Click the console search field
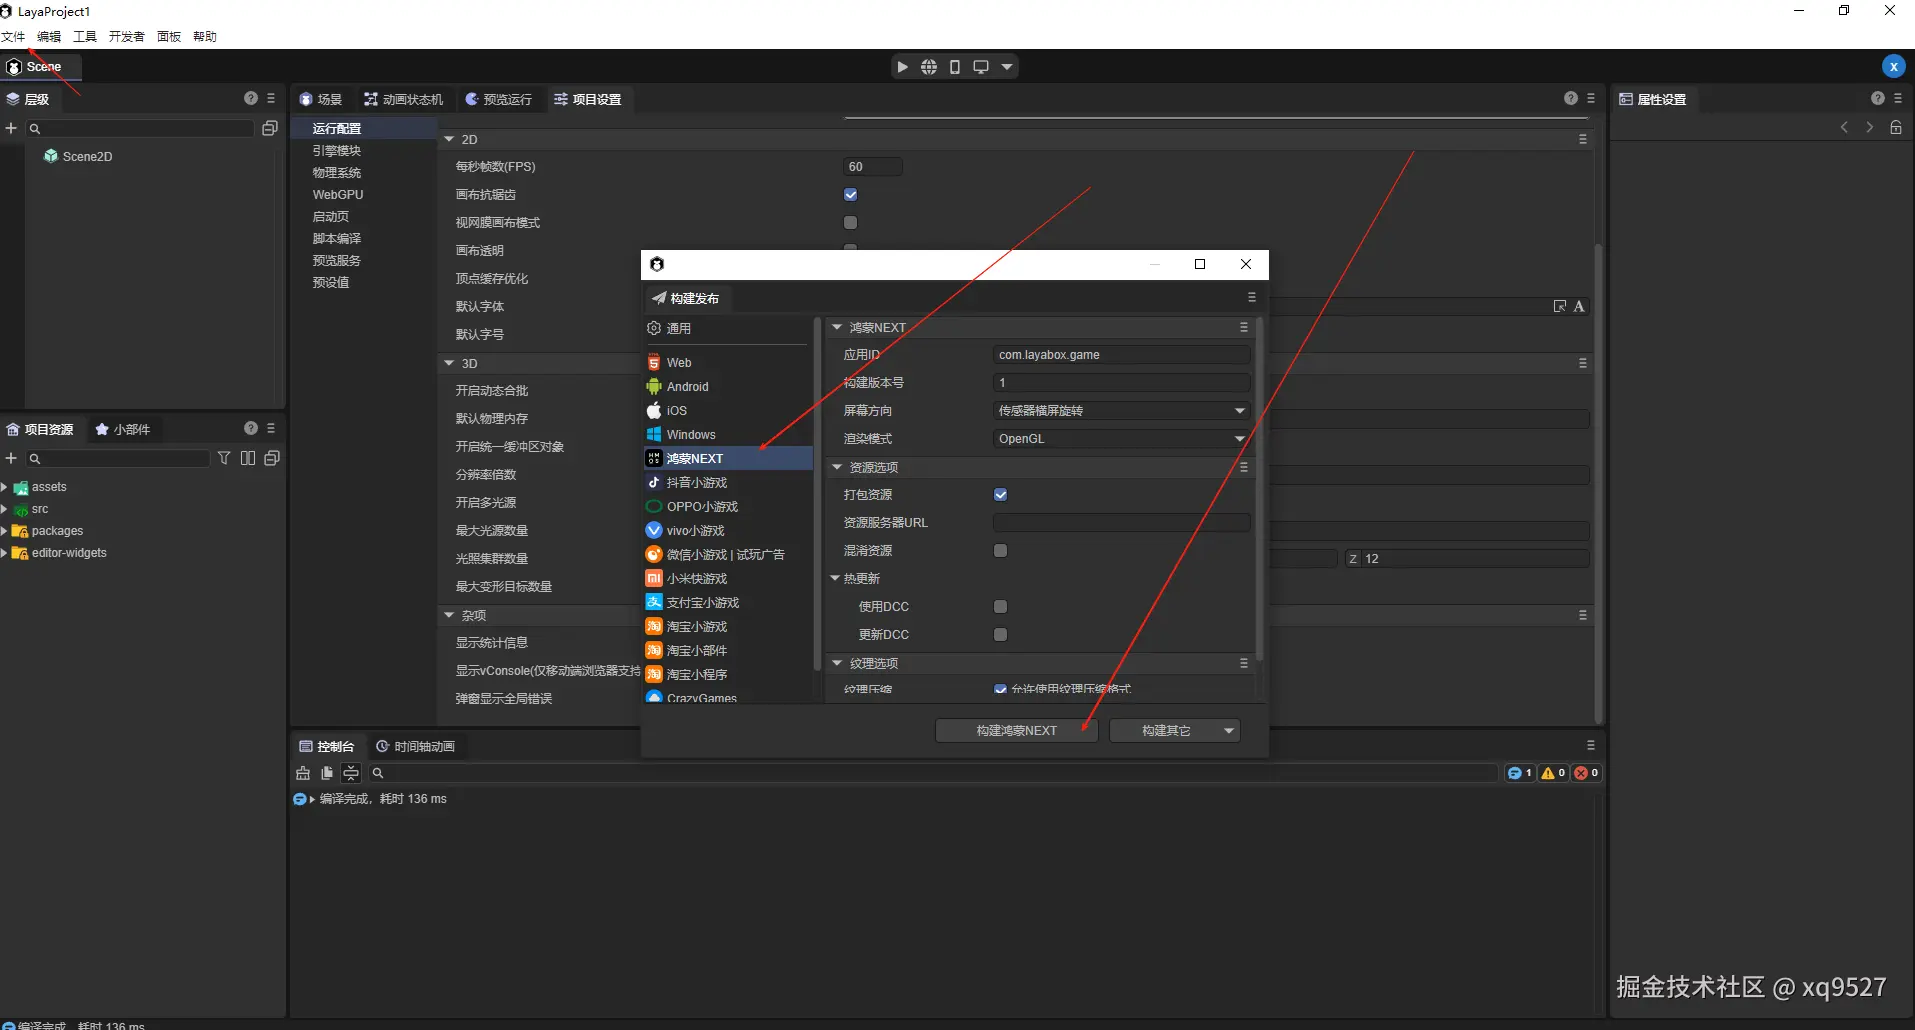The image size is (1915, 1030). (x=935, y=773)
